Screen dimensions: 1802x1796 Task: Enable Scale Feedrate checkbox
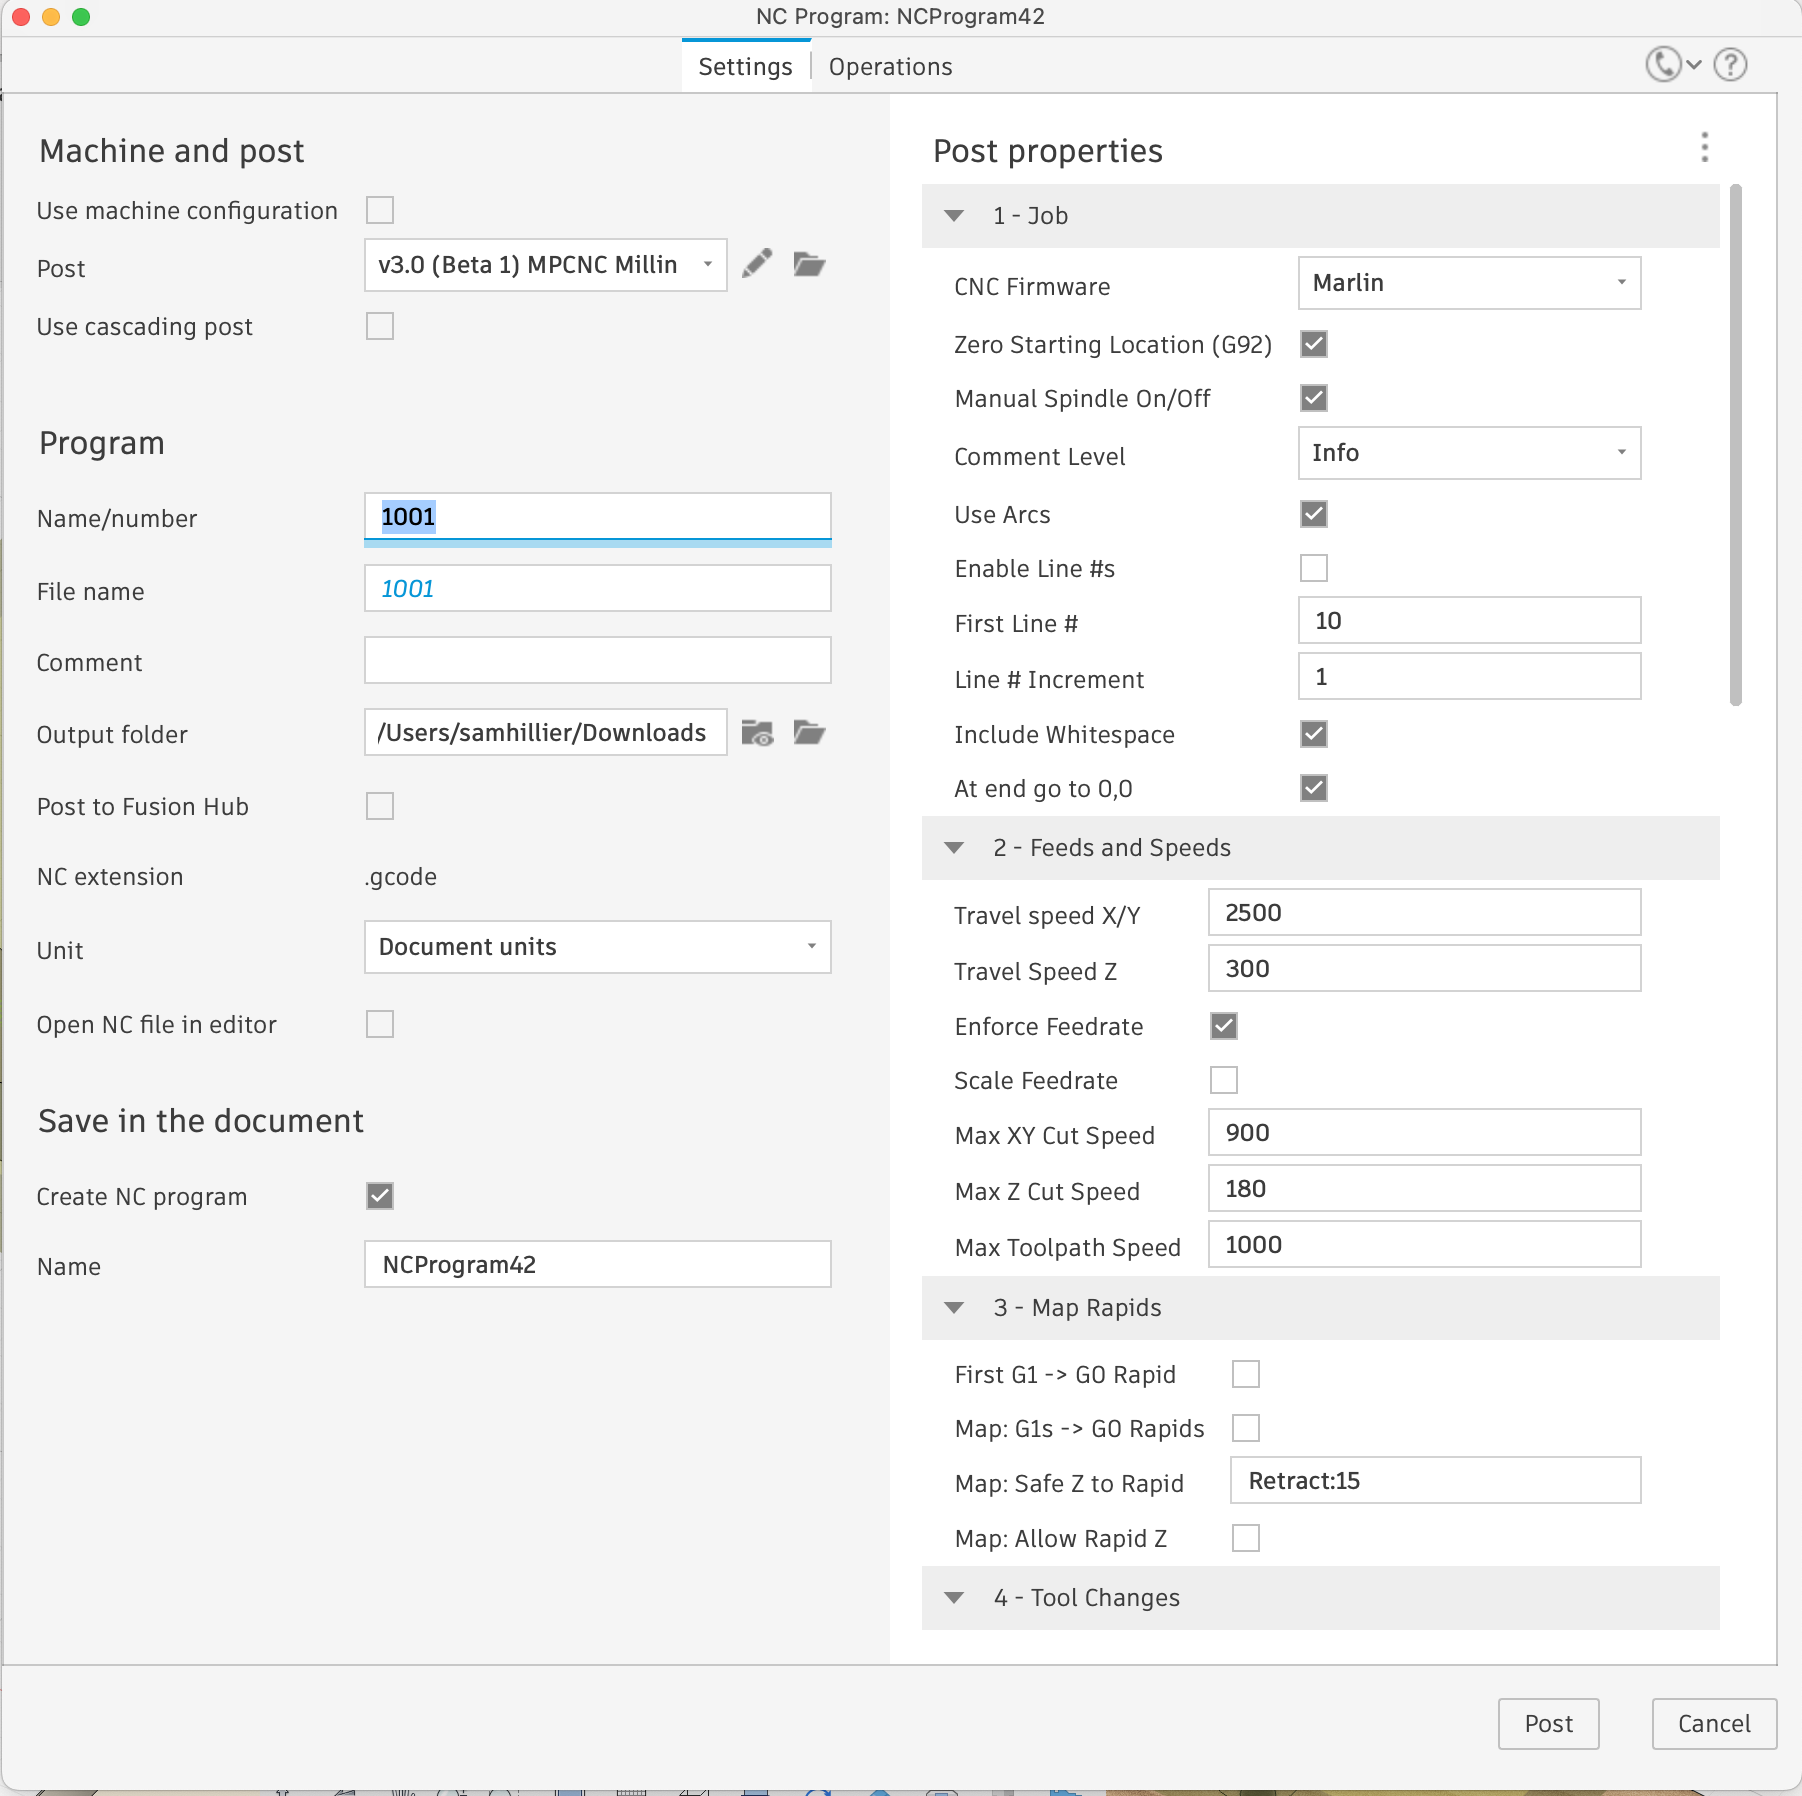tap(1224, 1080)
